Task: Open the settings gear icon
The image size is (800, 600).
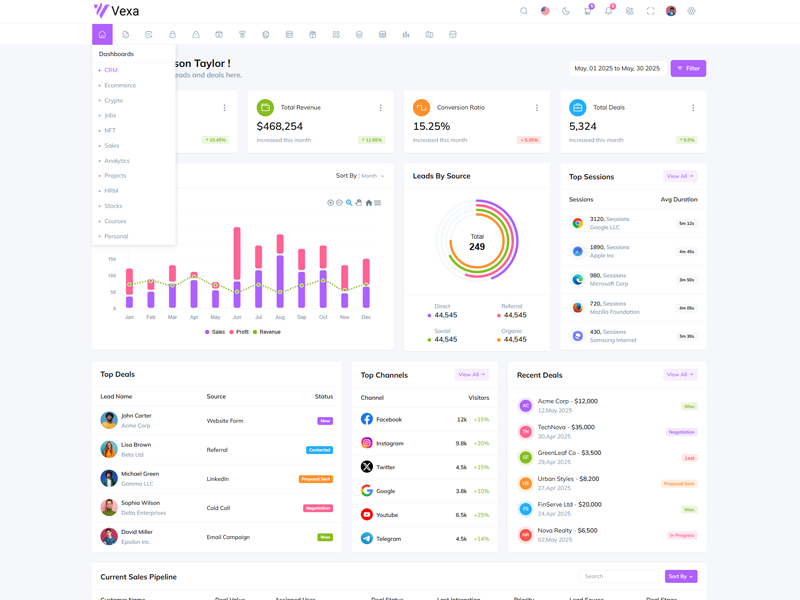Action: click(x=691, y=11)
